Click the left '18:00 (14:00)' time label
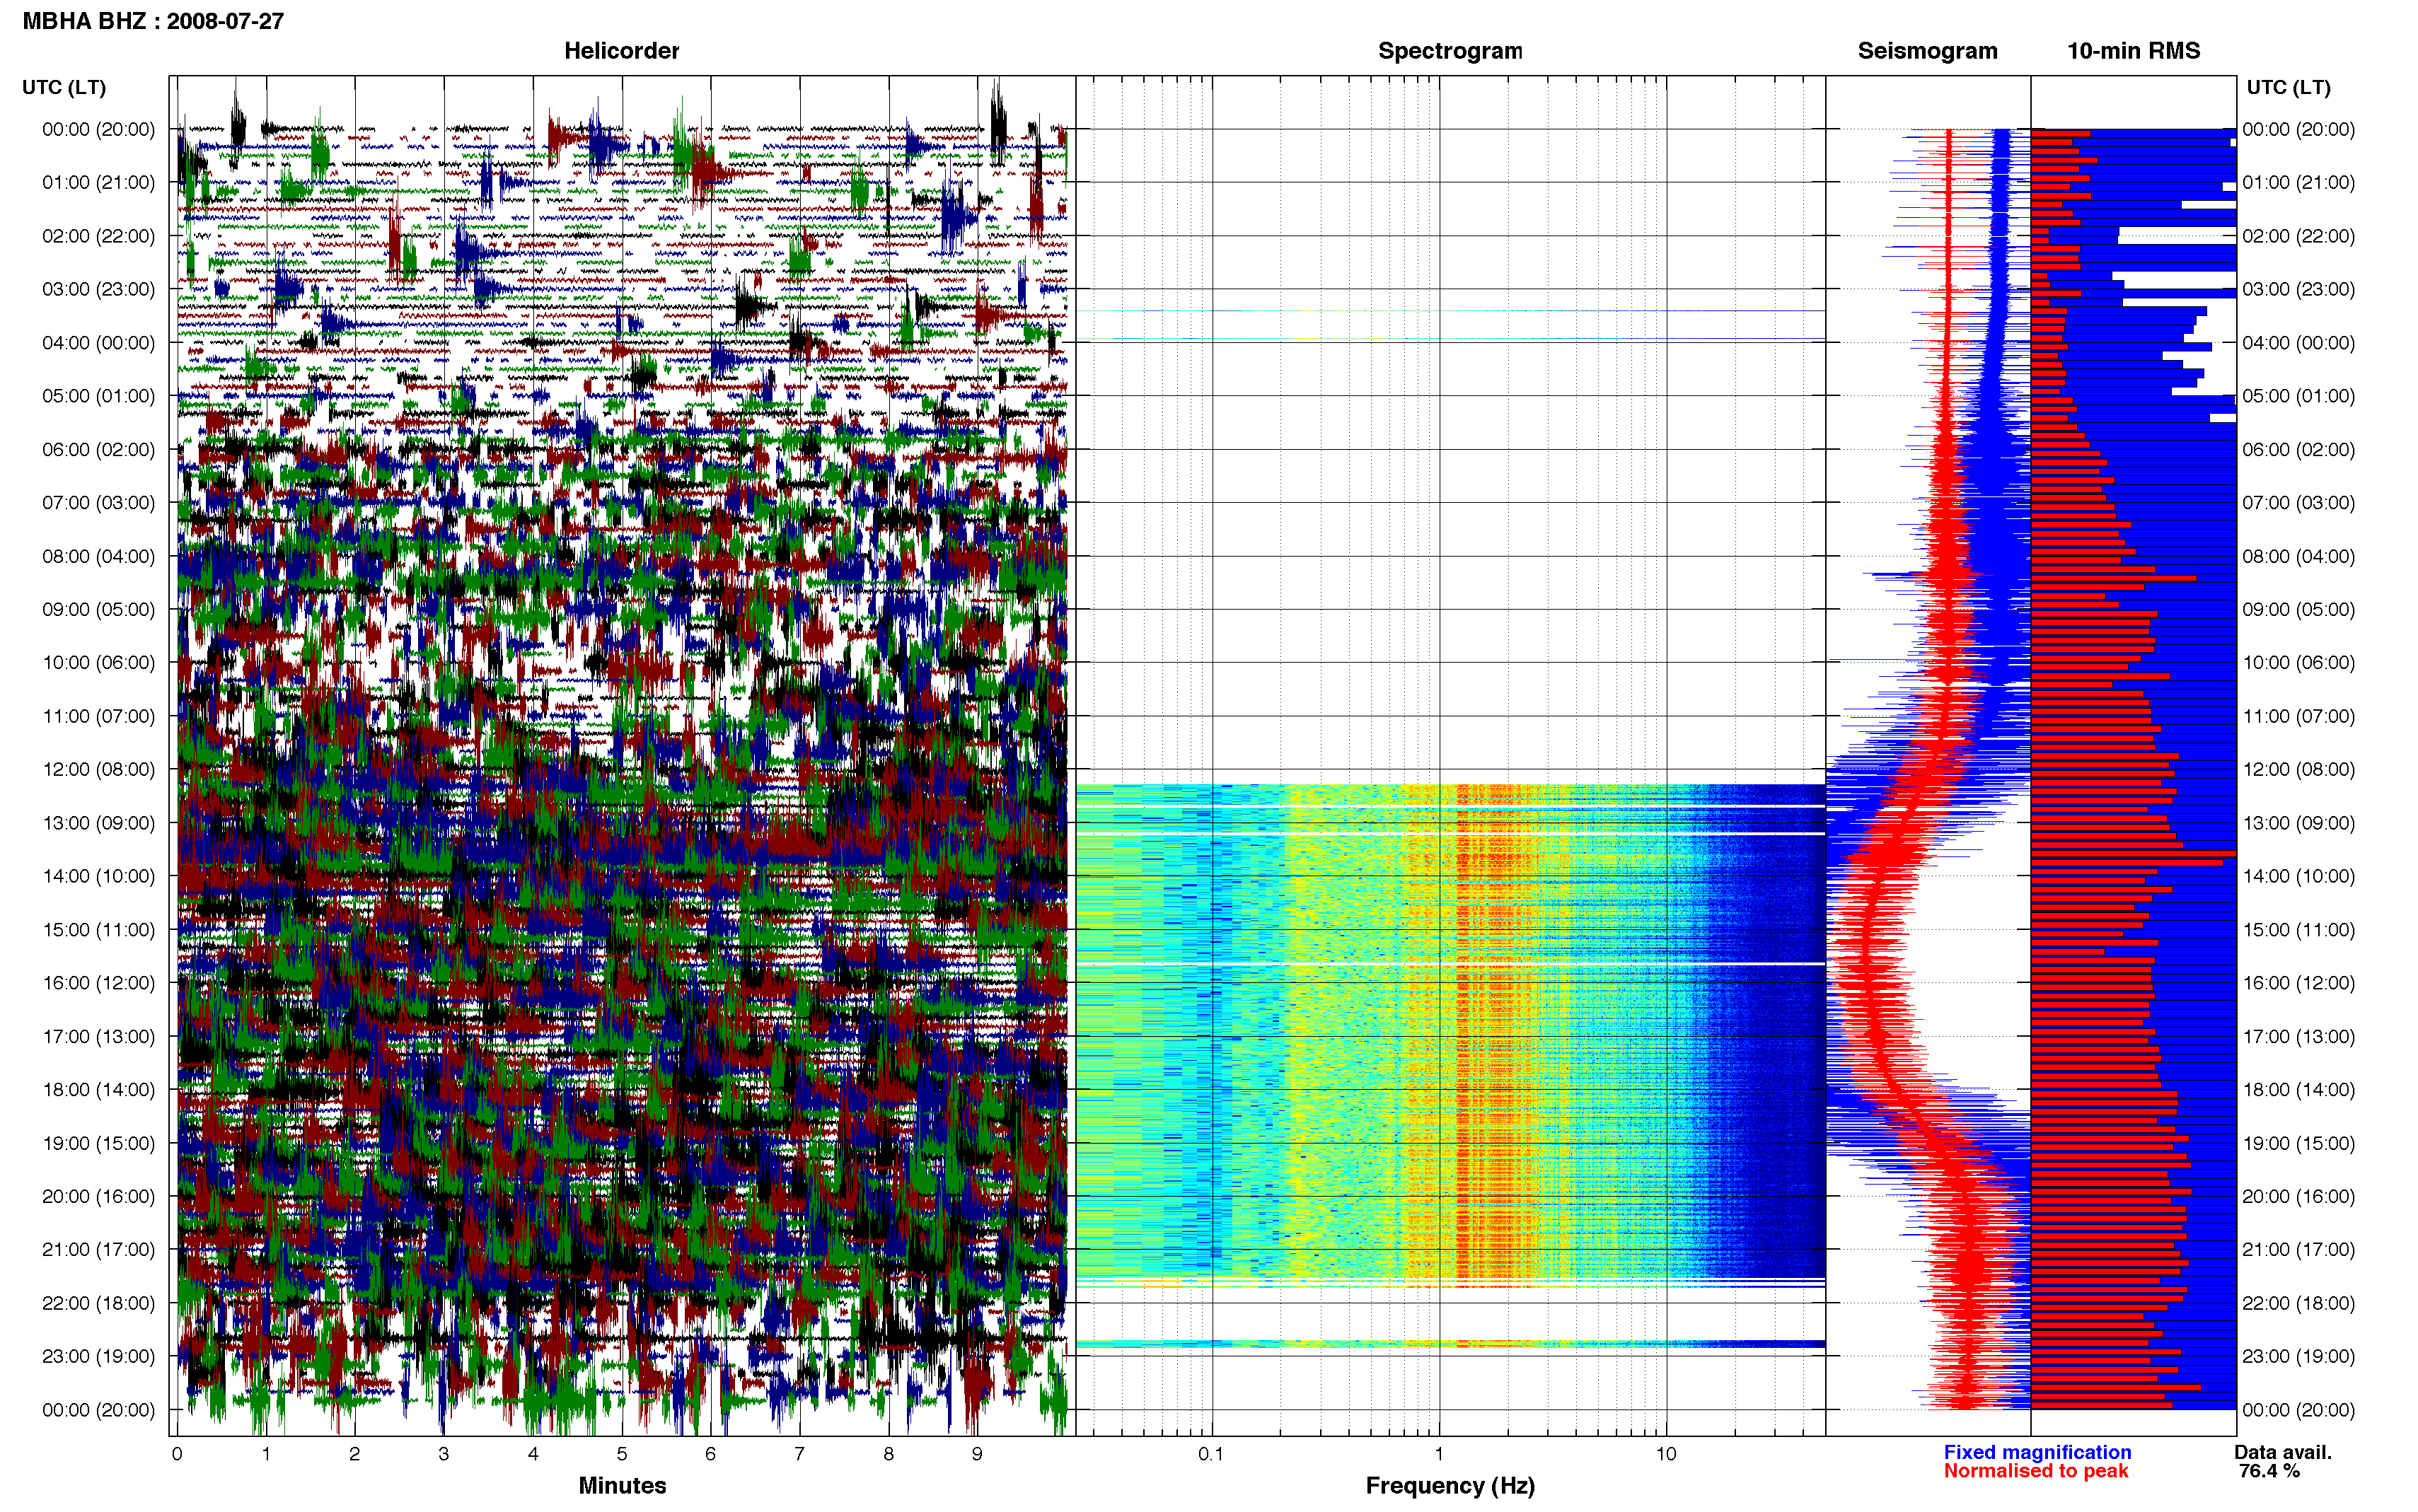 (98, 1089)
